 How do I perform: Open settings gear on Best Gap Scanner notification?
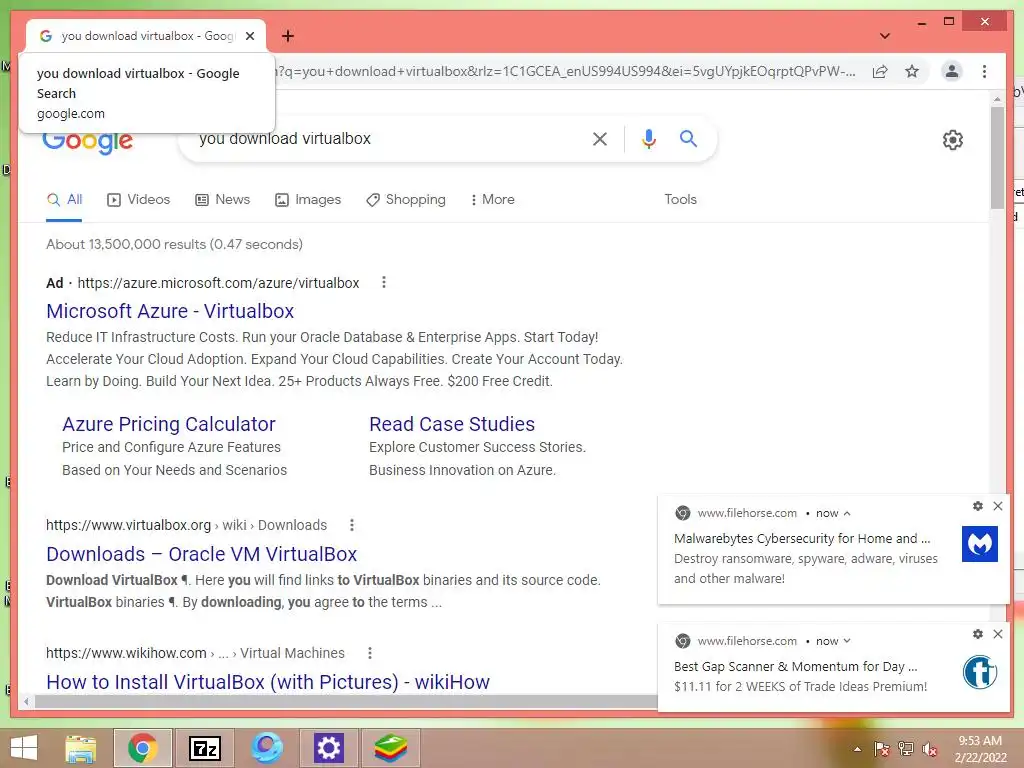[x=978, y=634]
